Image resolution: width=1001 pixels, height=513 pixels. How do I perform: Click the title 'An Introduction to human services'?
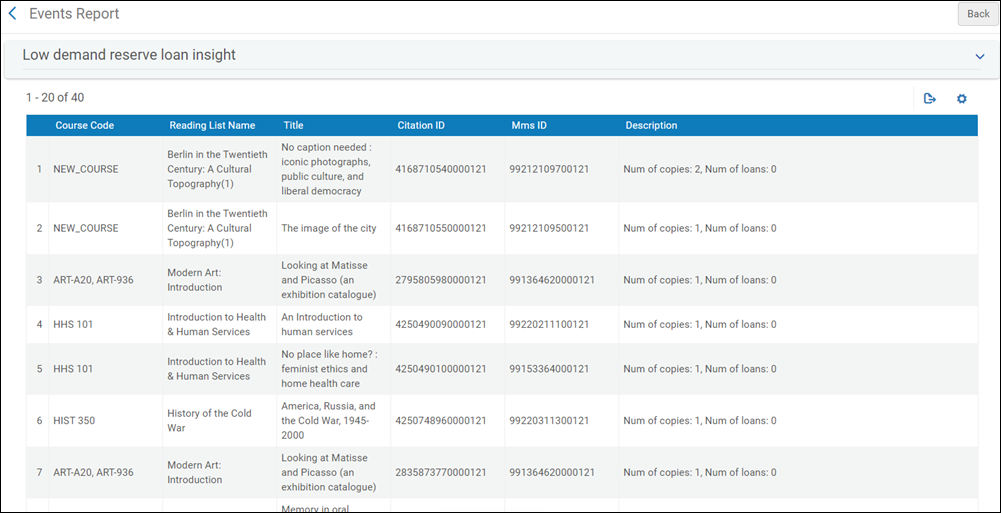click(322, 324)
